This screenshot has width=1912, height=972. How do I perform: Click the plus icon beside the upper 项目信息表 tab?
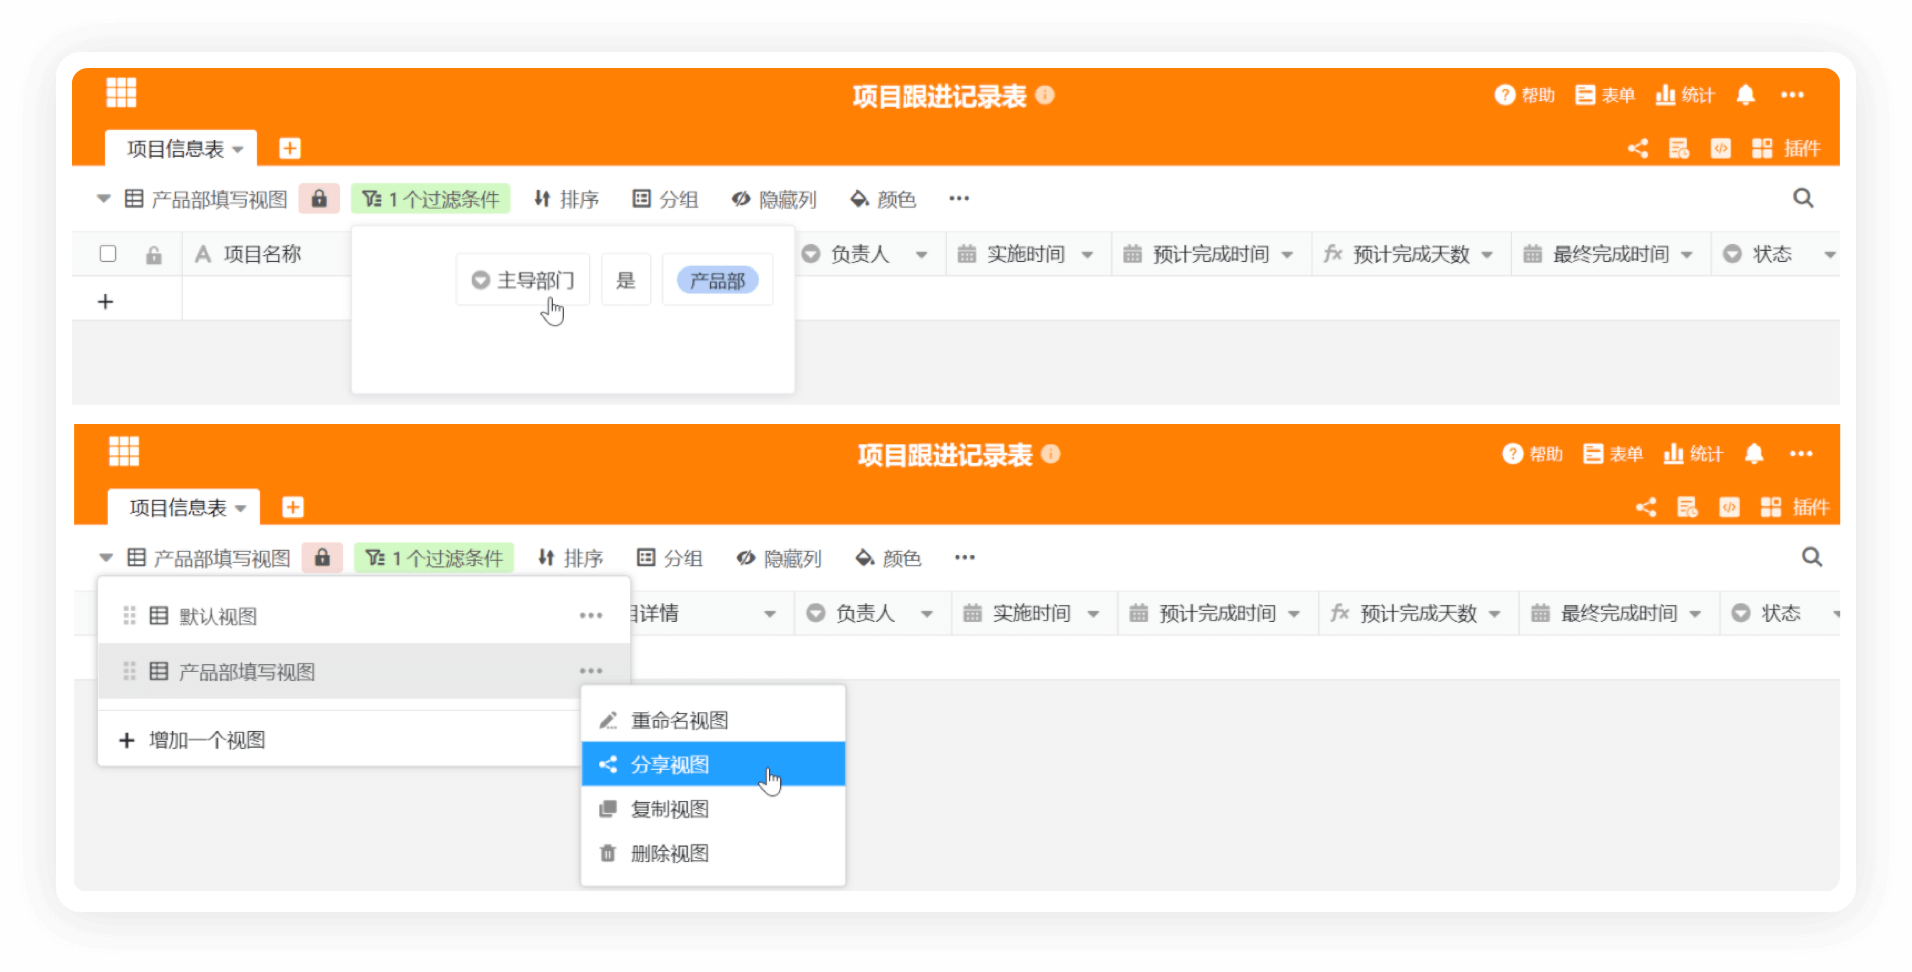290,149
